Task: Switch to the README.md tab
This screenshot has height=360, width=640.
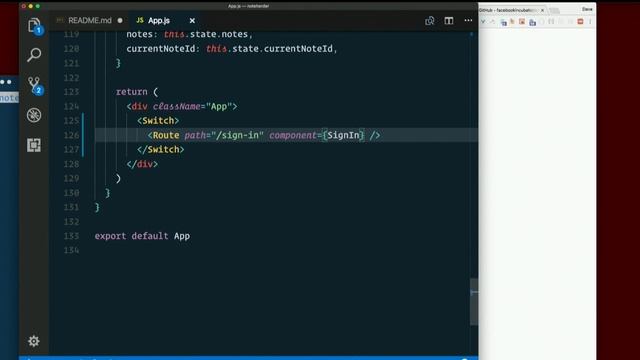Action: (90, 20)
